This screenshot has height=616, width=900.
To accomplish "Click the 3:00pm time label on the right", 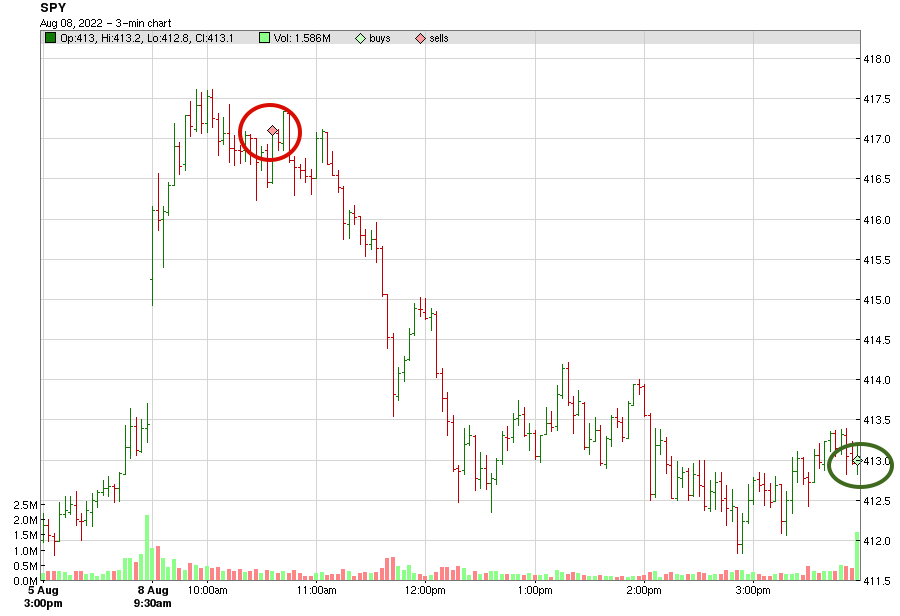I will tap(753, 590).
